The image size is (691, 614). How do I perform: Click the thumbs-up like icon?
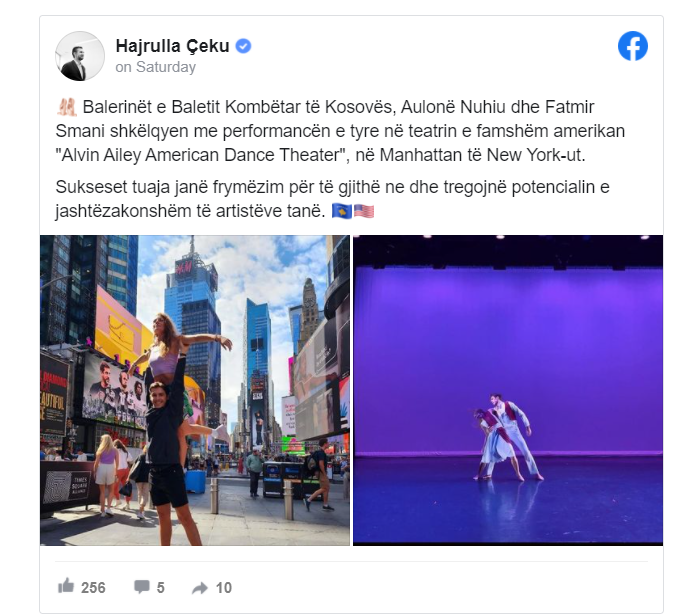[x=66, y=586]
